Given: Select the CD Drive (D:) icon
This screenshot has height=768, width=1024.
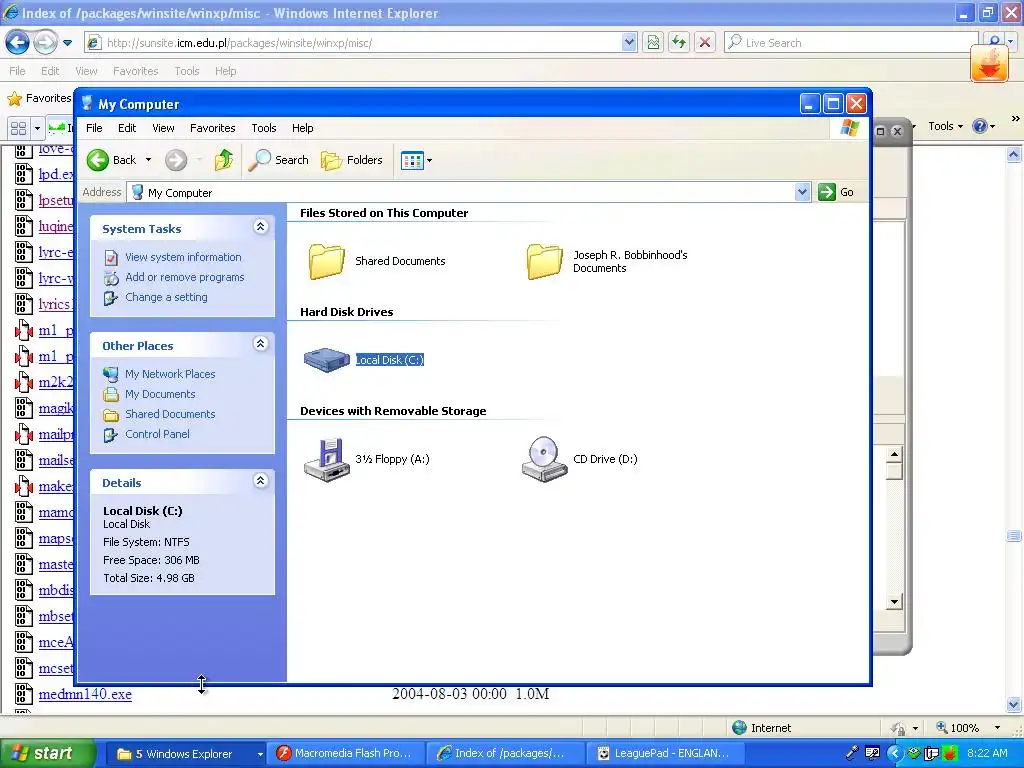Looking at the screenshot, I should click(544, 459).
